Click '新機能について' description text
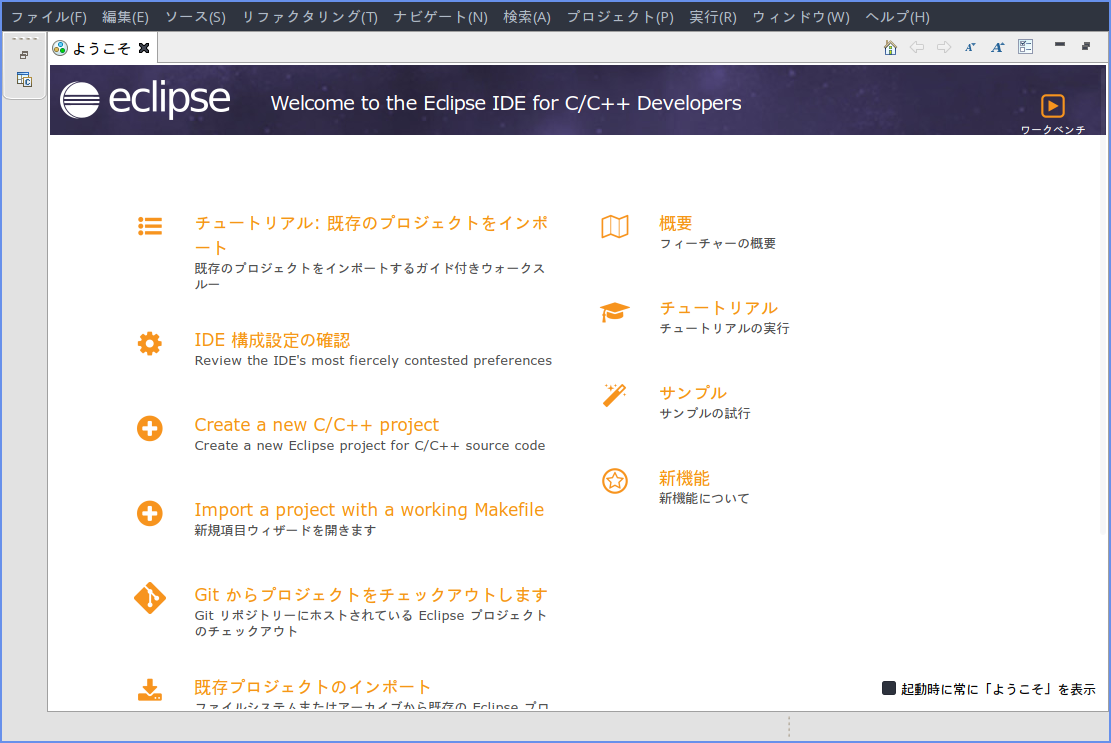 704,499
